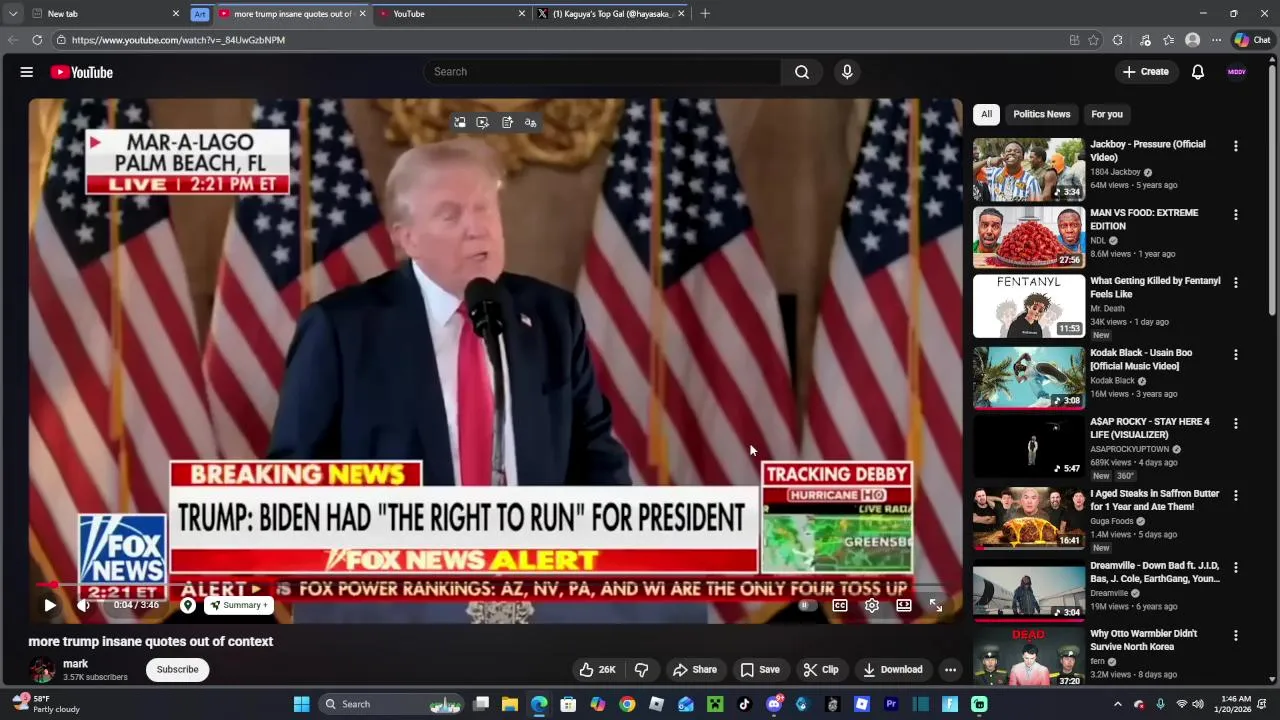This screenshot has height=720, width=1280.
Task: Open Adobe Premiere Pro from taskbar
Action: click(x=891, y=704)
